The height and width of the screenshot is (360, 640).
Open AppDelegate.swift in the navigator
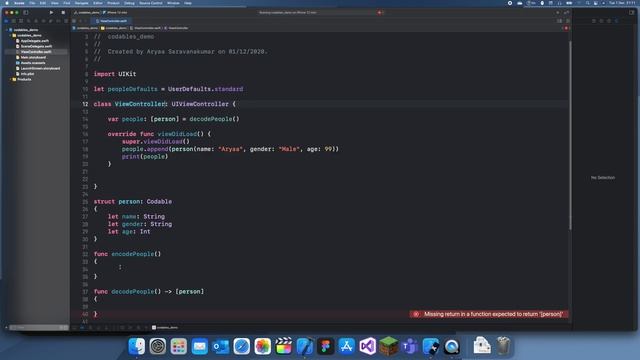pos(34,41)
